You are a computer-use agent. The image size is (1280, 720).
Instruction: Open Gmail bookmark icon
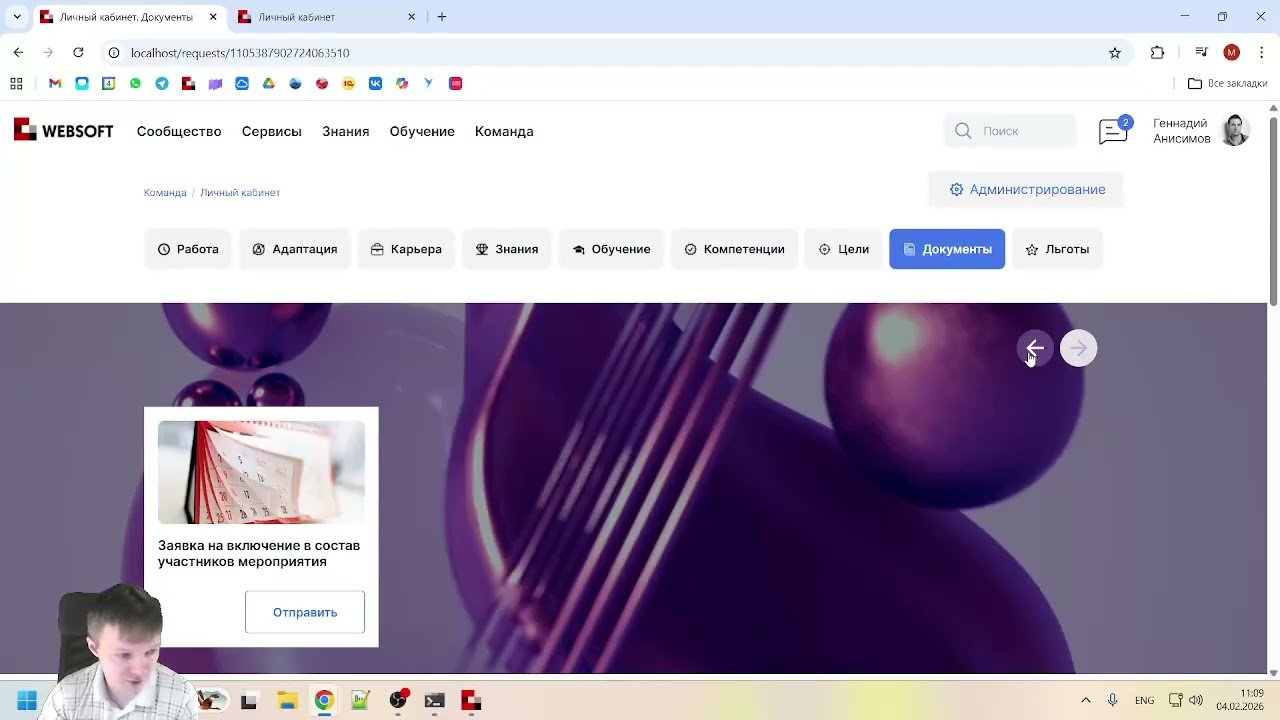55,83
